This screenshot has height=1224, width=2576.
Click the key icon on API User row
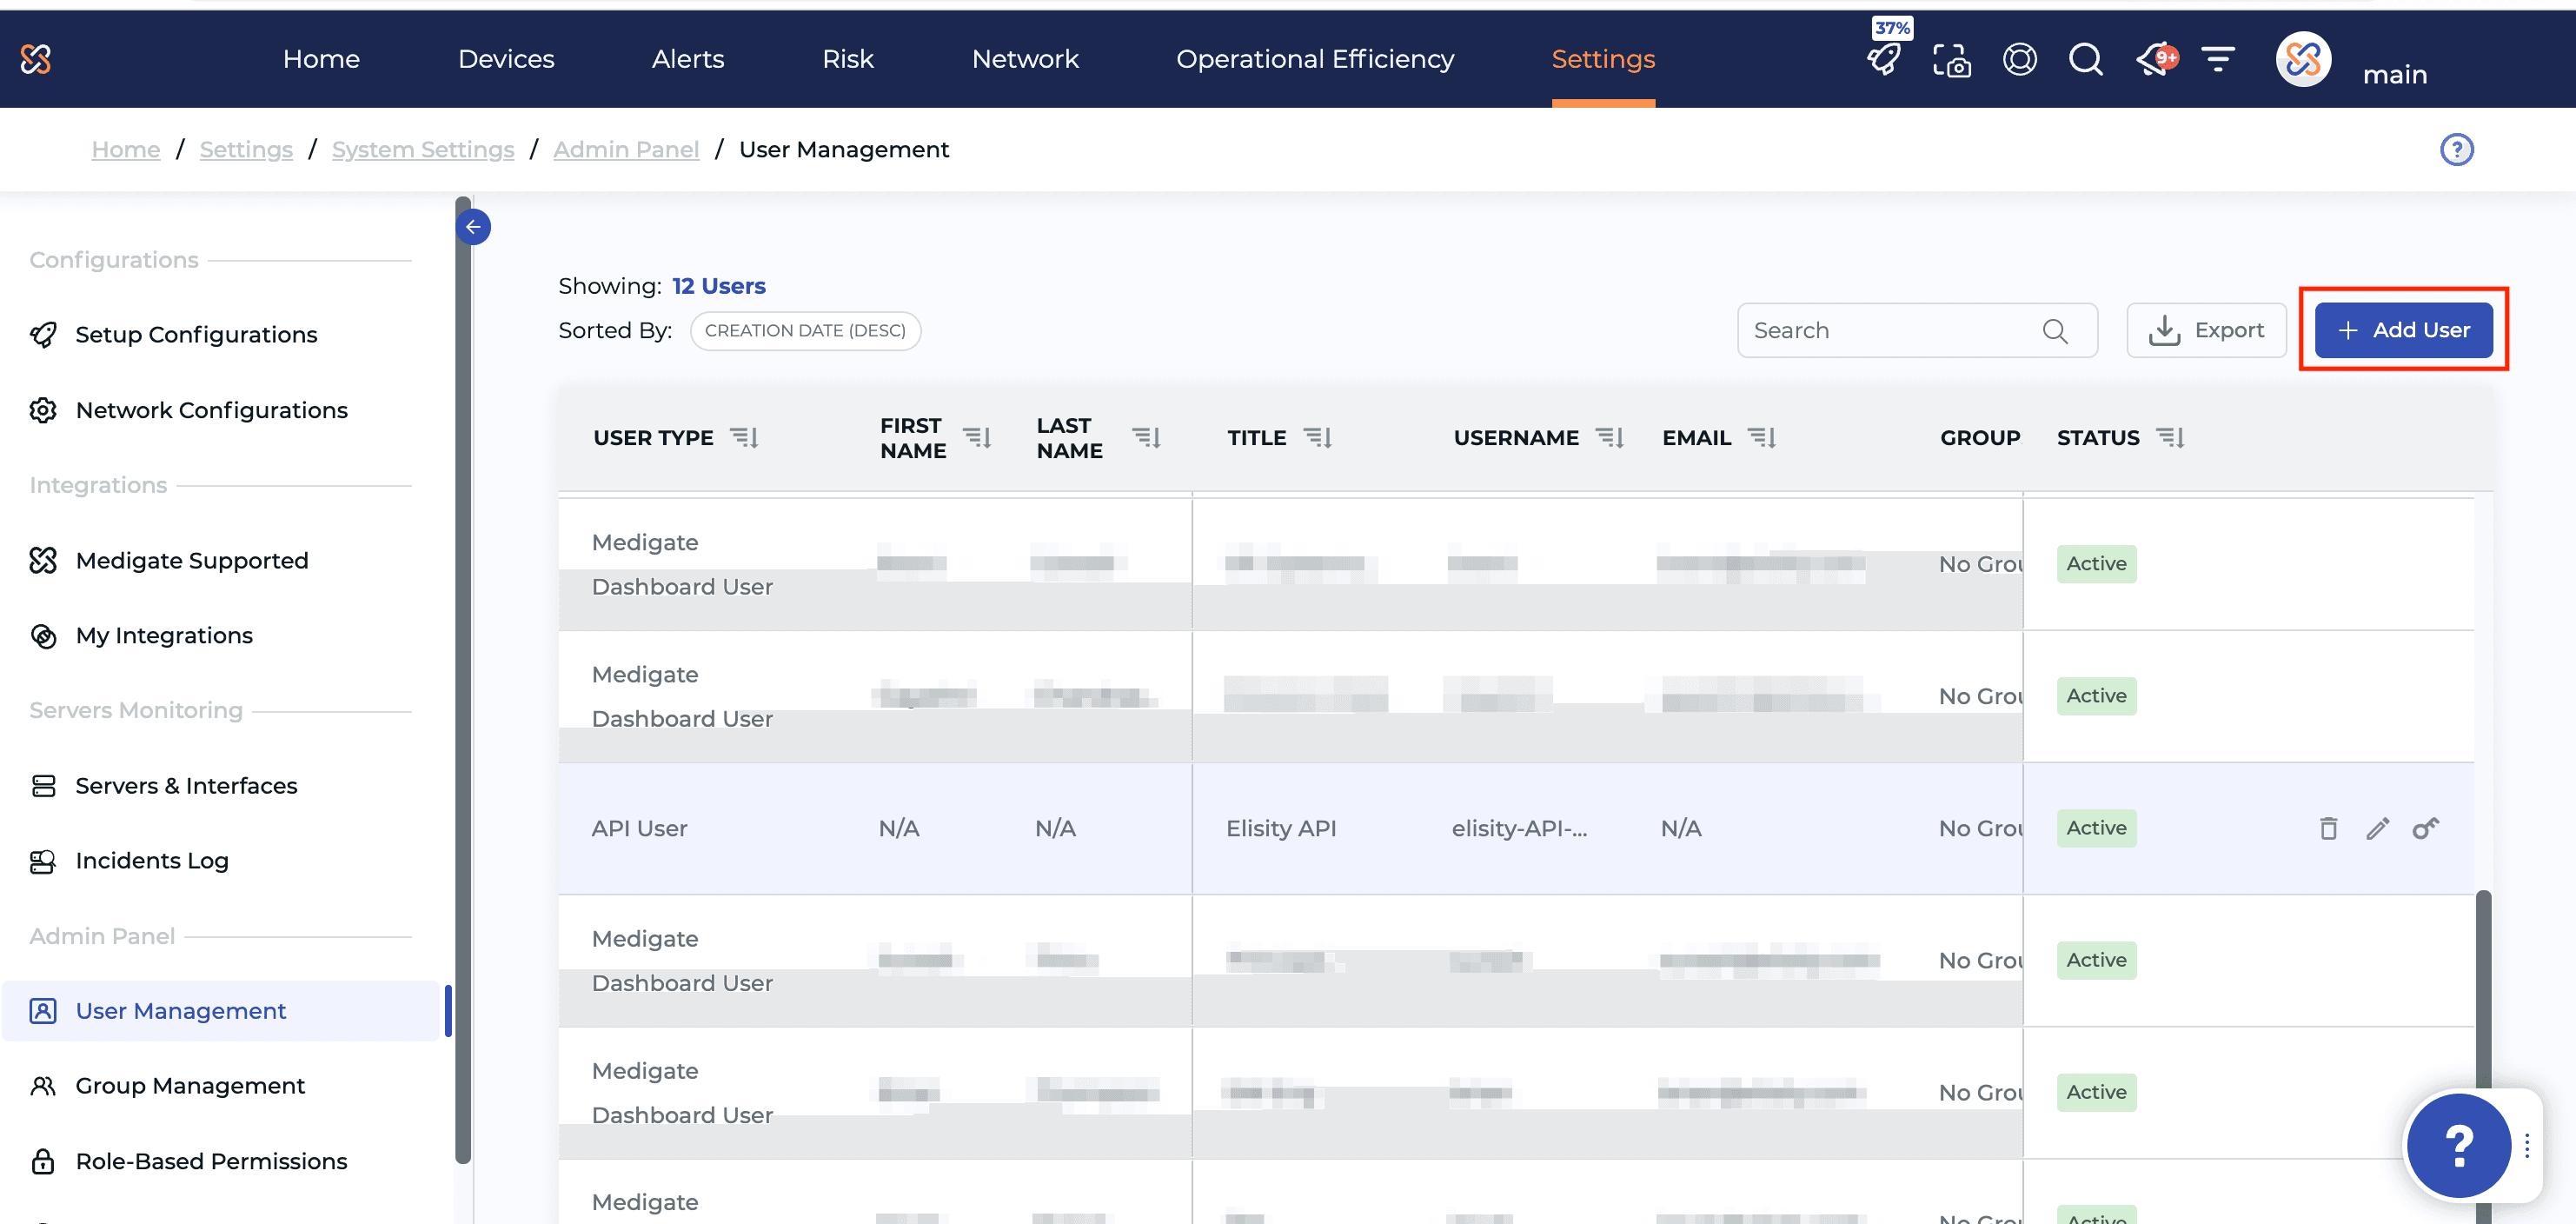tap(2425, 828)
